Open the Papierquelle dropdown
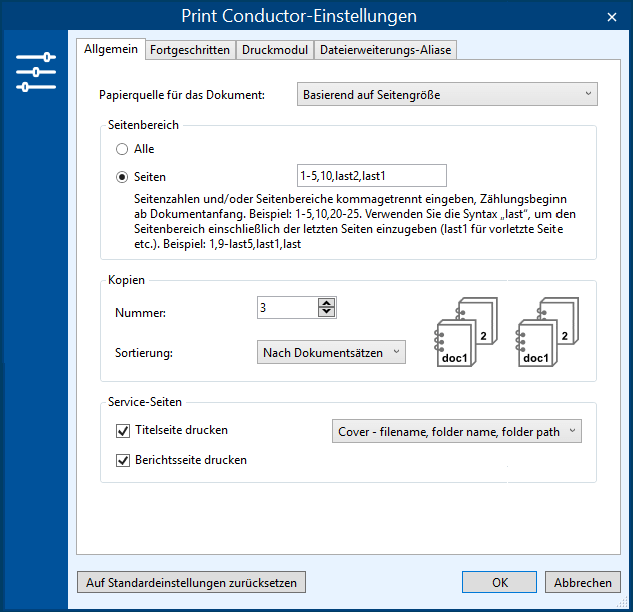 [x=447, y=94]
